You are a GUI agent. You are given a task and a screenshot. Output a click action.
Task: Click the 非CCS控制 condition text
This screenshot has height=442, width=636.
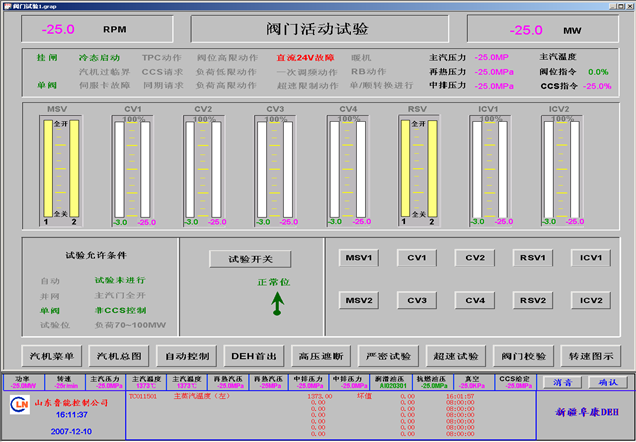pyautogui.click(x=120, y=311)
